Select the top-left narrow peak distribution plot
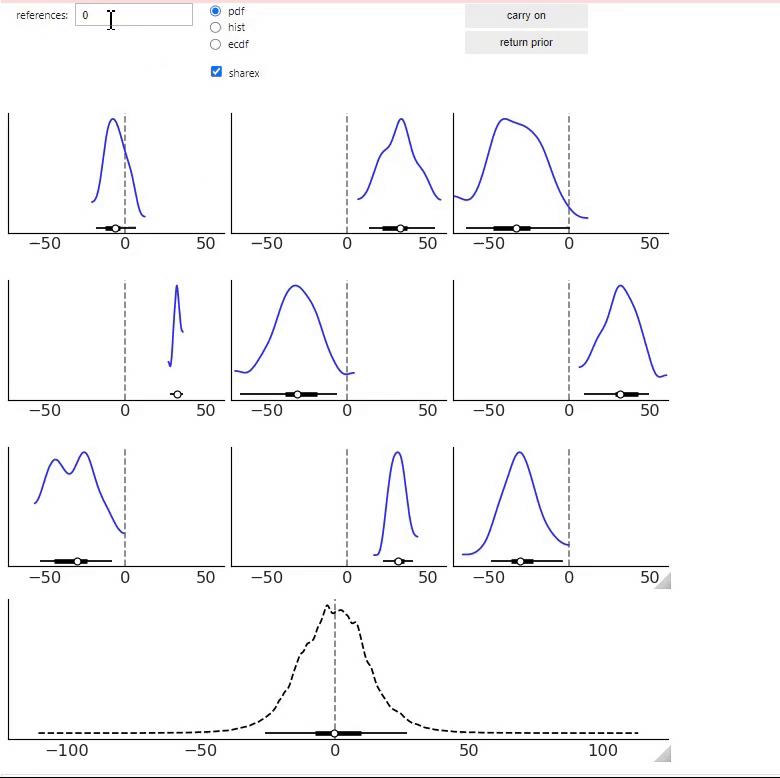Viewport: 780px width, 778px height. pos(116,174)
